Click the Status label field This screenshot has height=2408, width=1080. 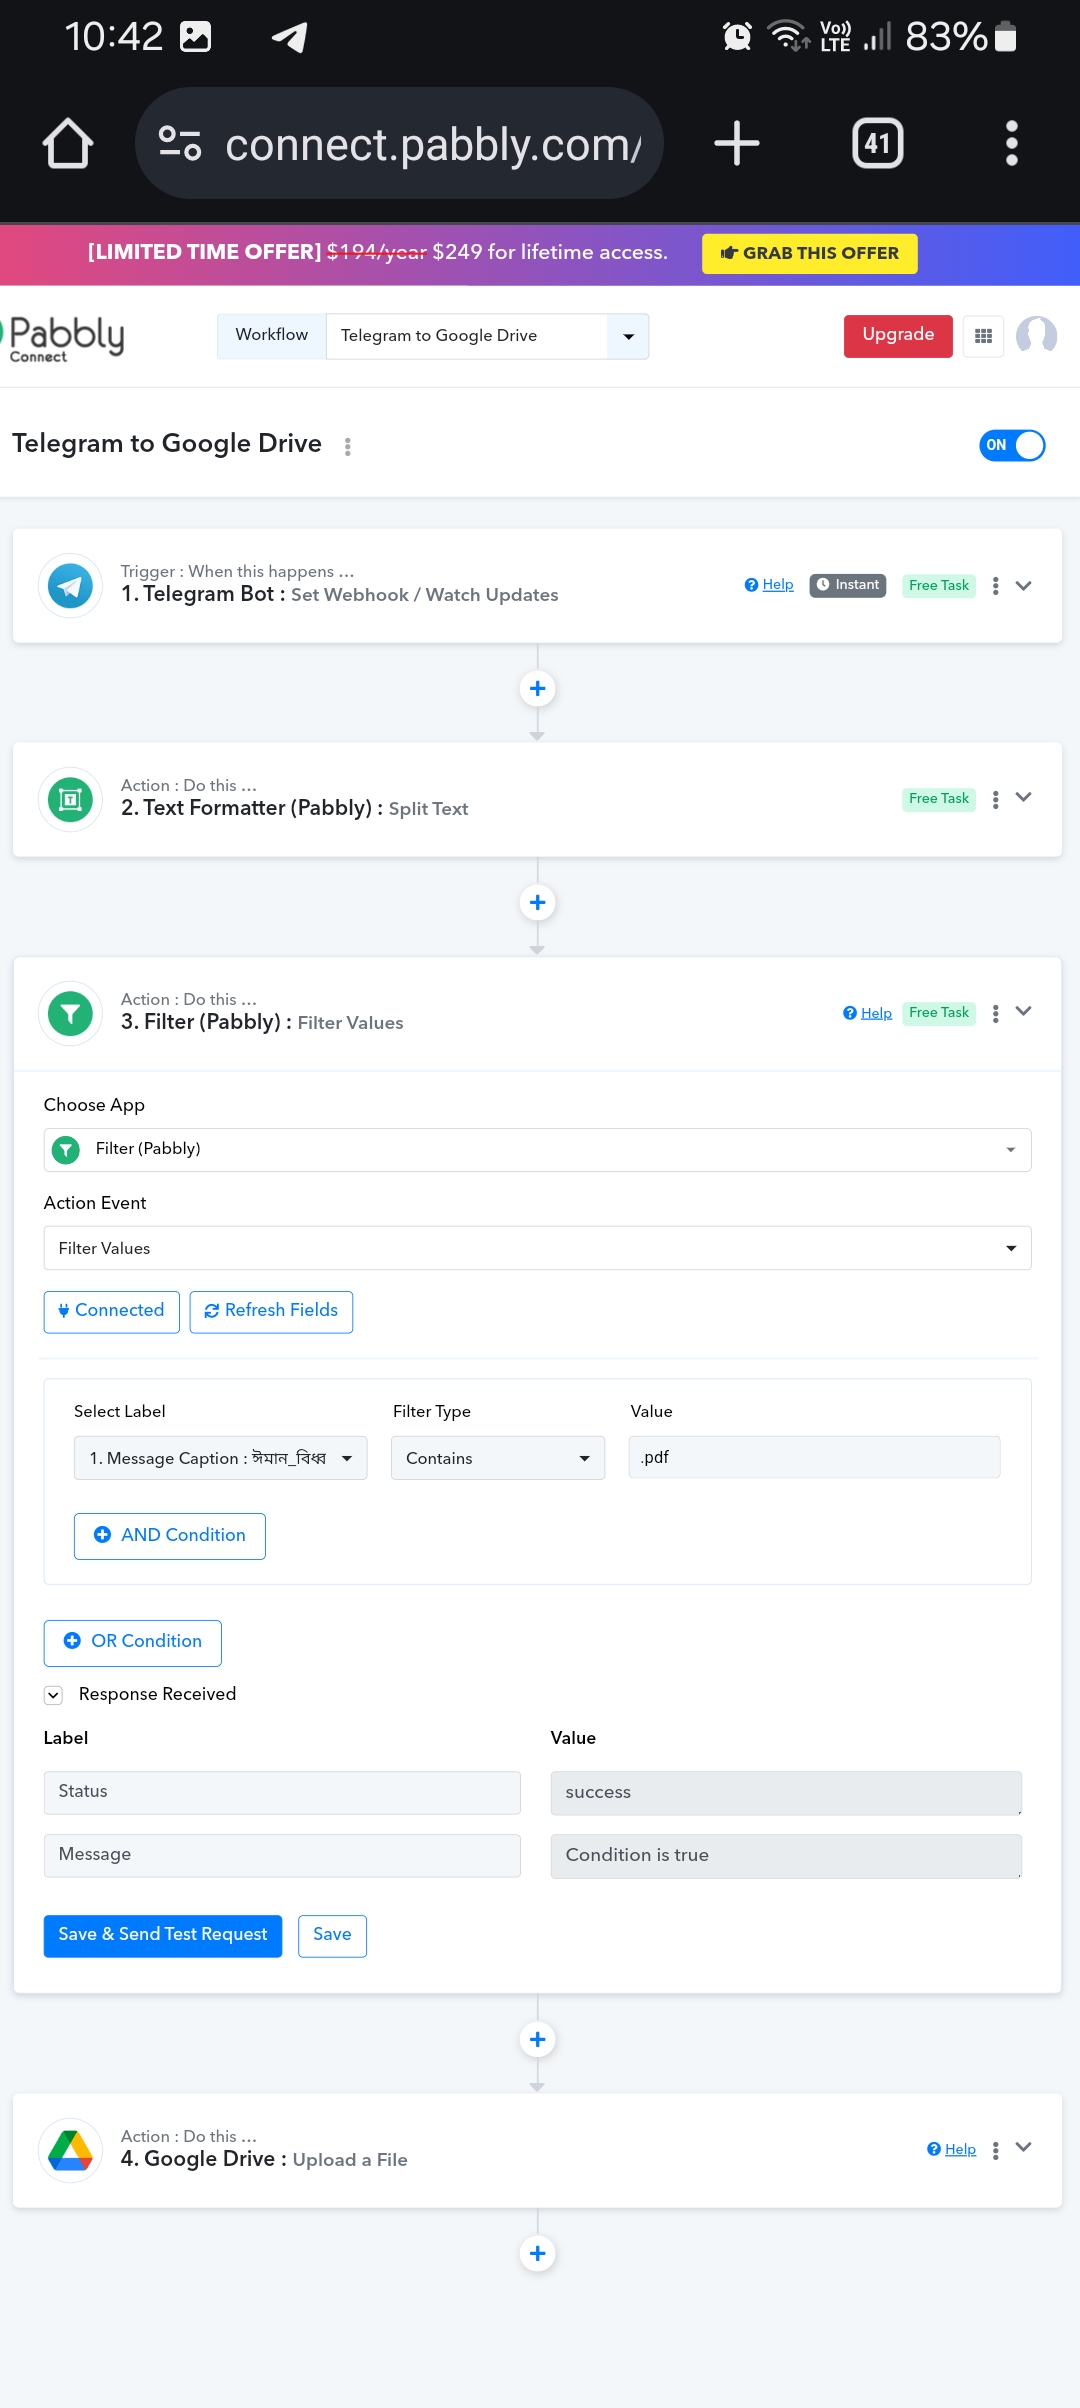click(282, 1793)
